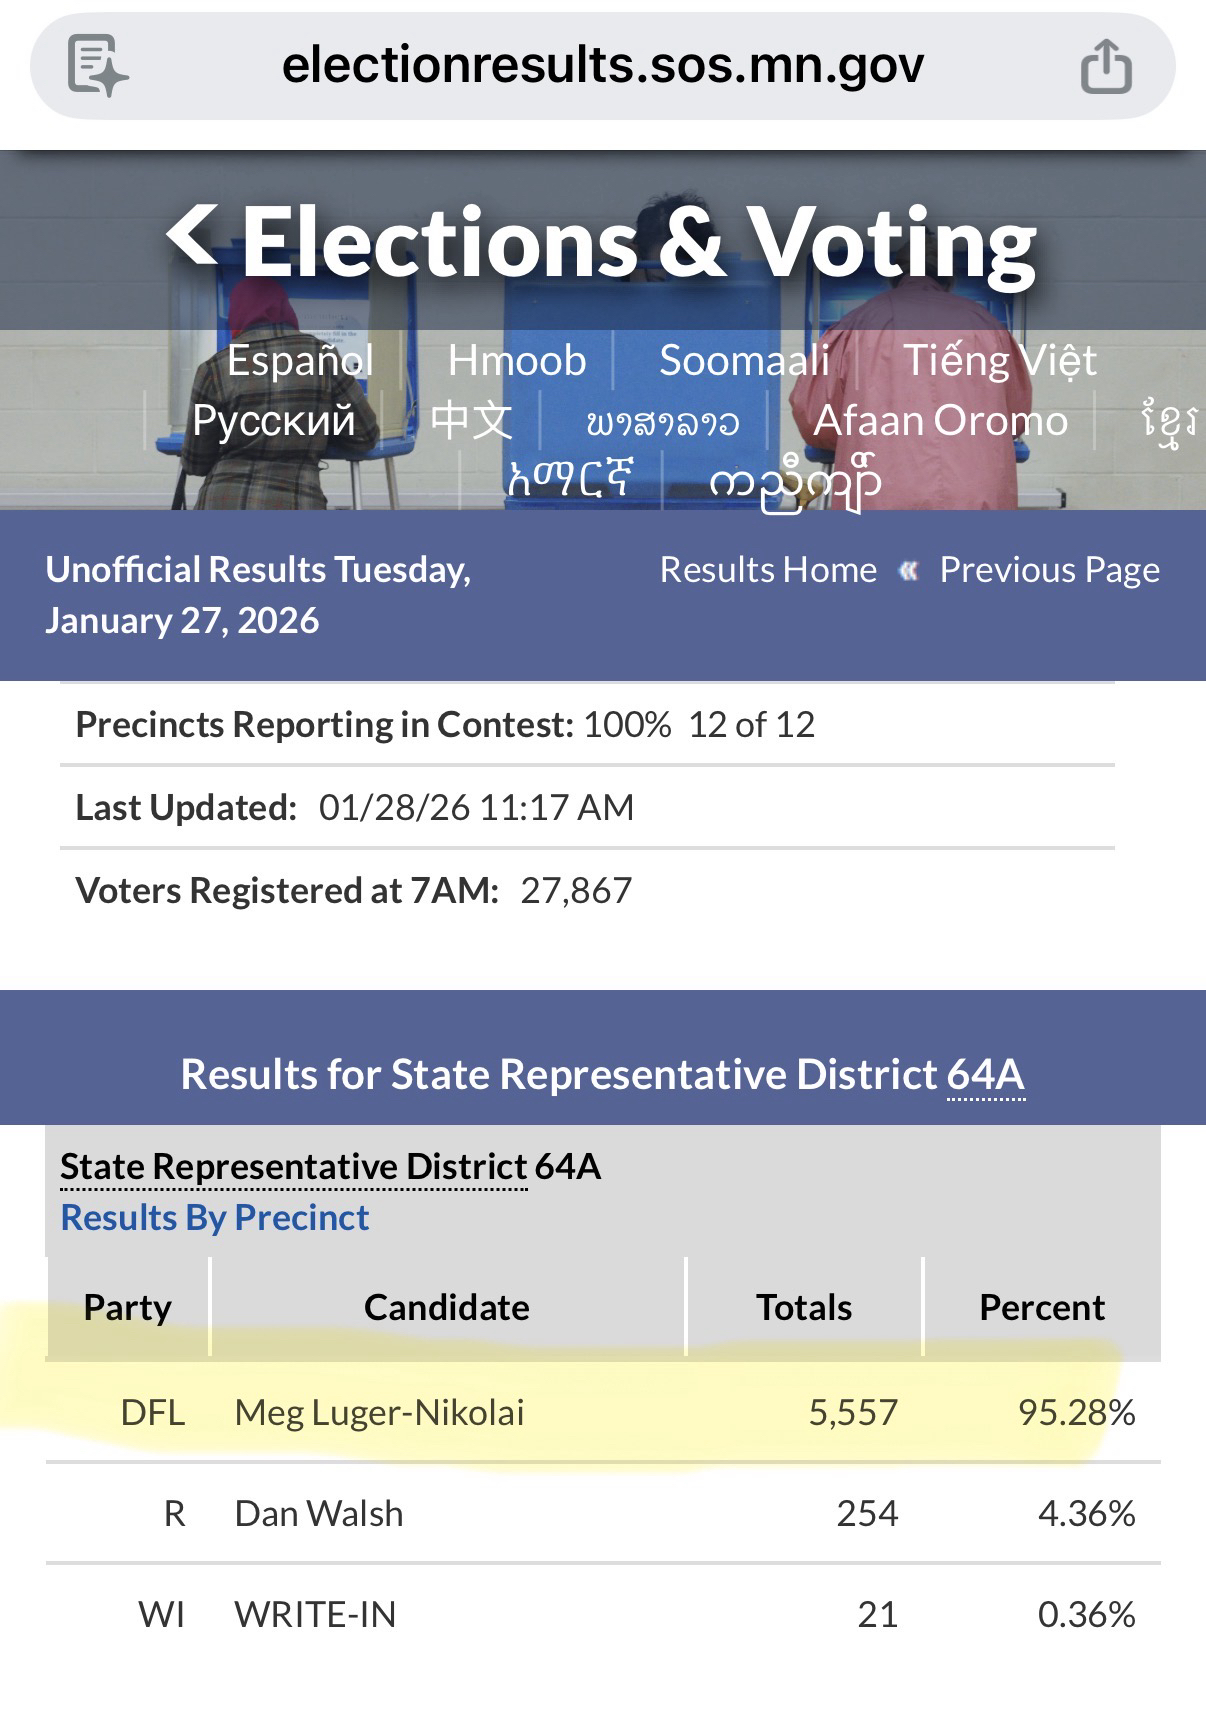1206x1709 pixels.
Task: Open the page reader options icon
Action: click(x=97, y=66)
